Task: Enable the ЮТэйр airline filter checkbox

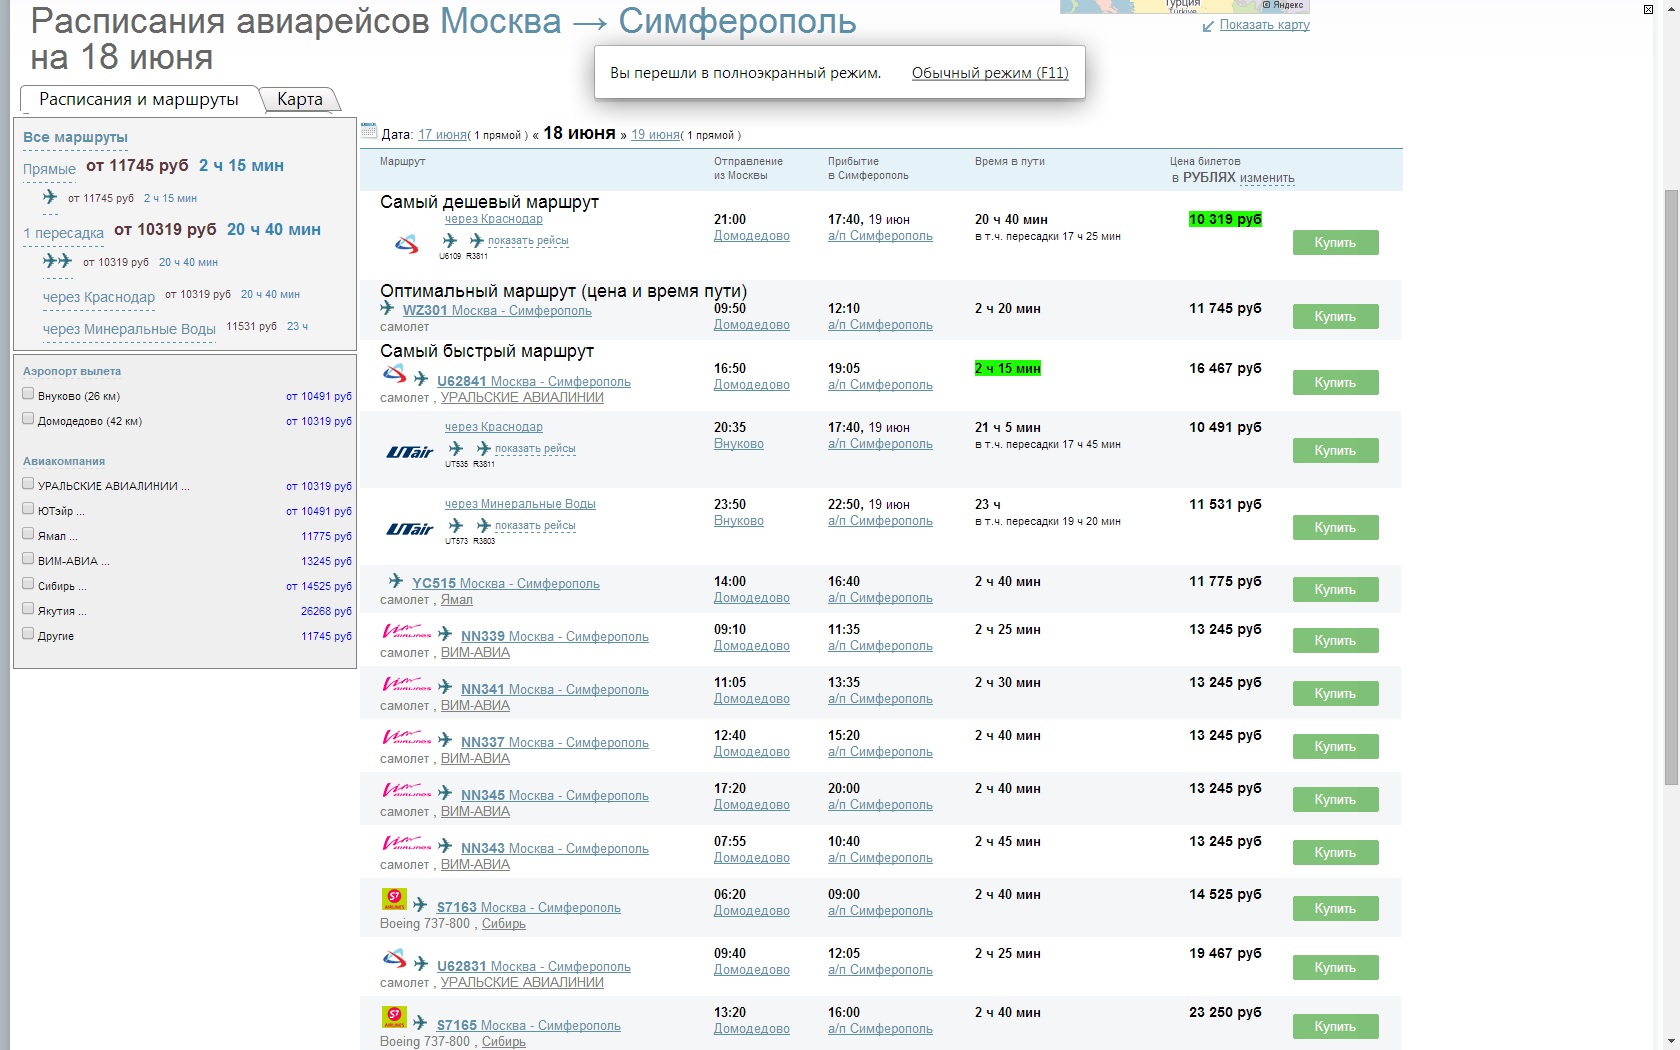Action: (x=28, y=509)
